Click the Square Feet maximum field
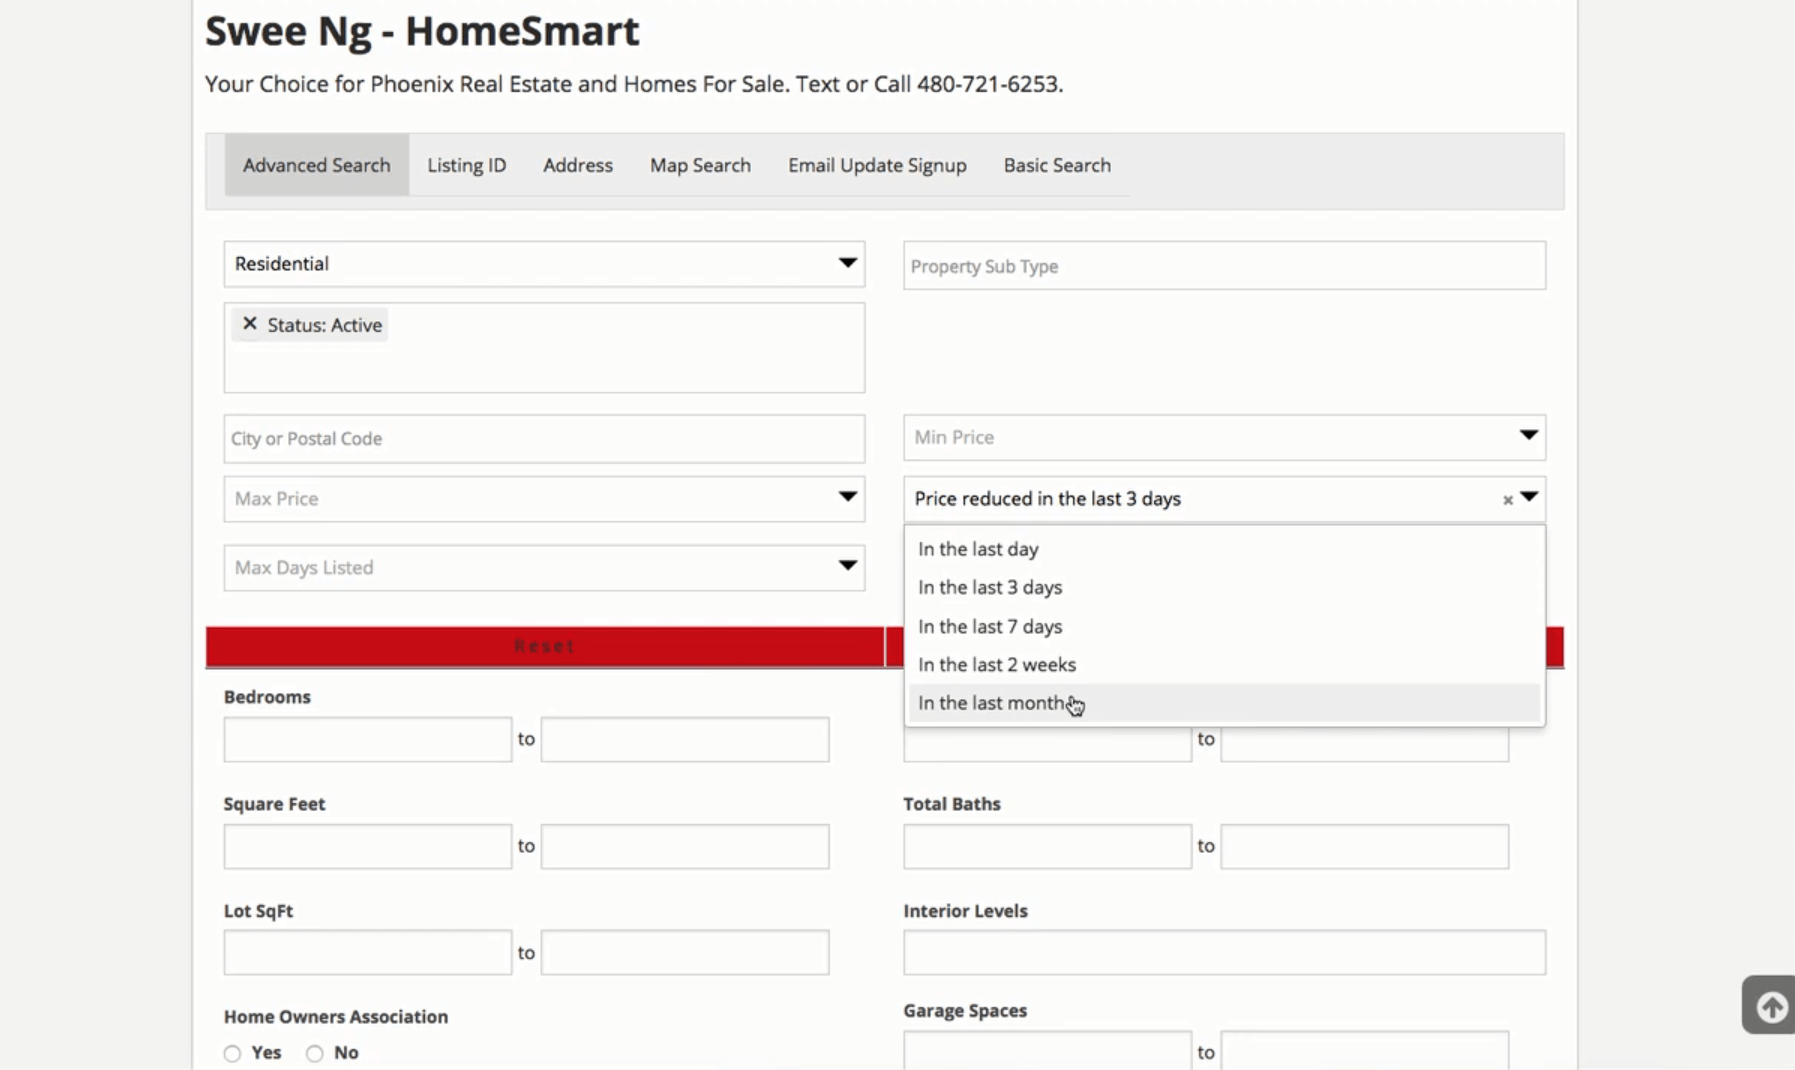This screenshot has width=1795, height=1070. tap(685, 846)
